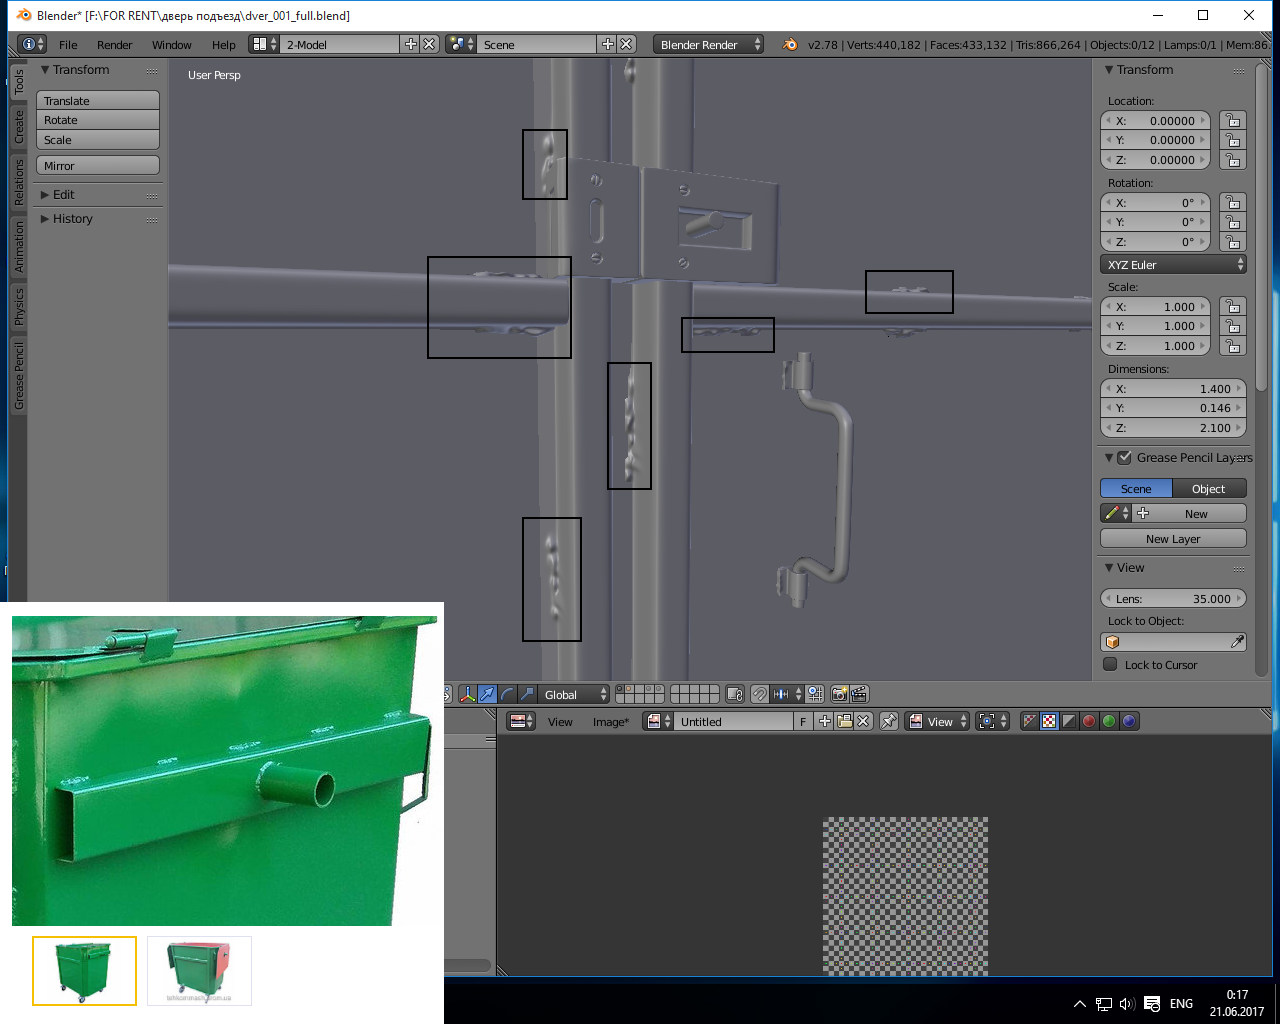Click the OpenGL render animation clapperboard icon

(858, 694)
